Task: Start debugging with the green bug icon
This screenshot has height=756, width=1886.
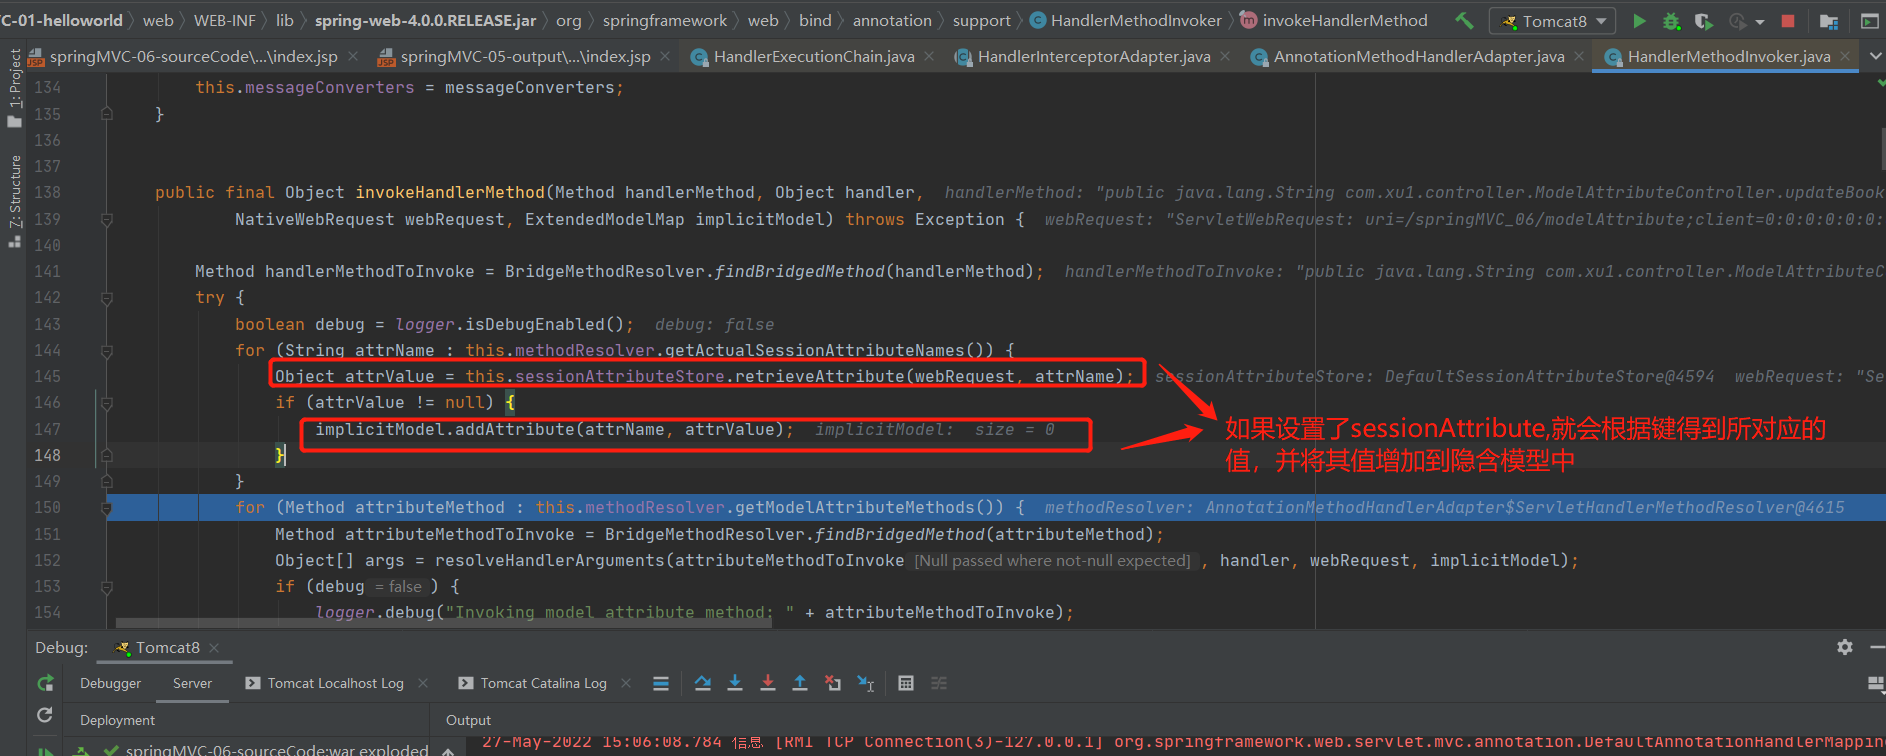Action: 1671,20
